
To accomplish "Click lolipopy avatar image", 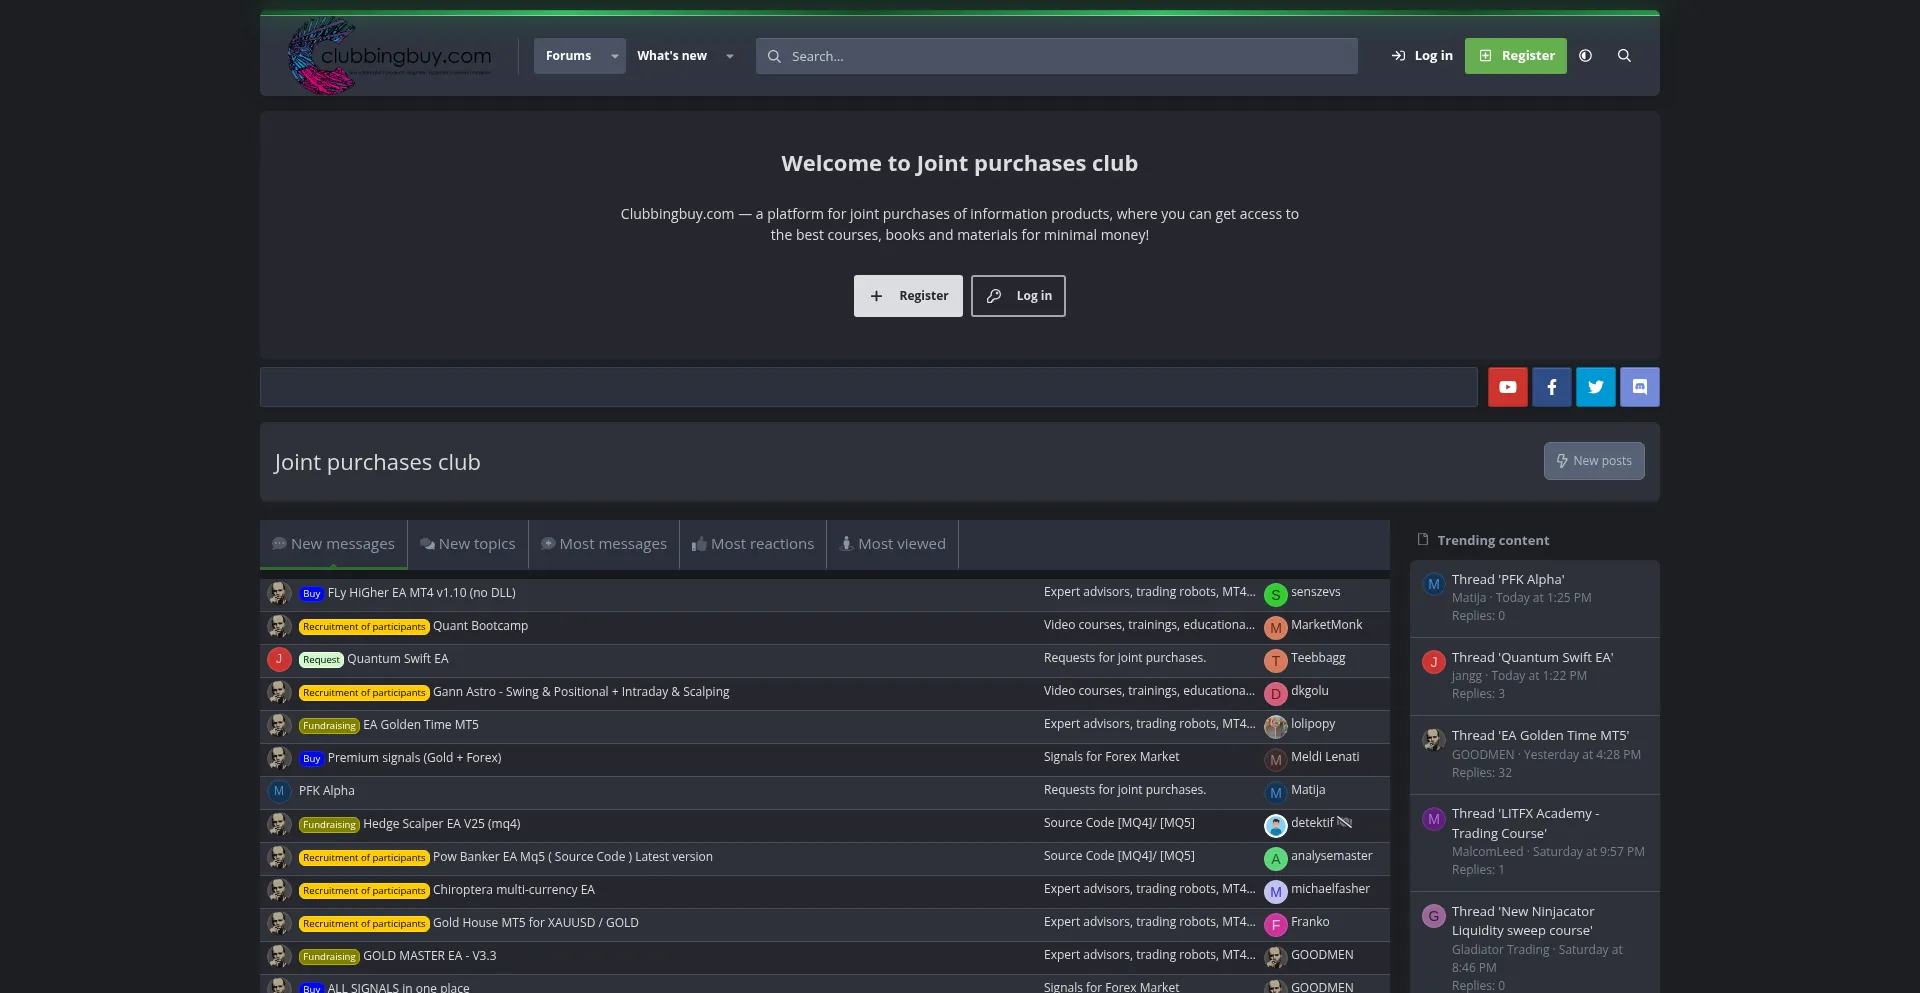I will (x=1275, y=727).
